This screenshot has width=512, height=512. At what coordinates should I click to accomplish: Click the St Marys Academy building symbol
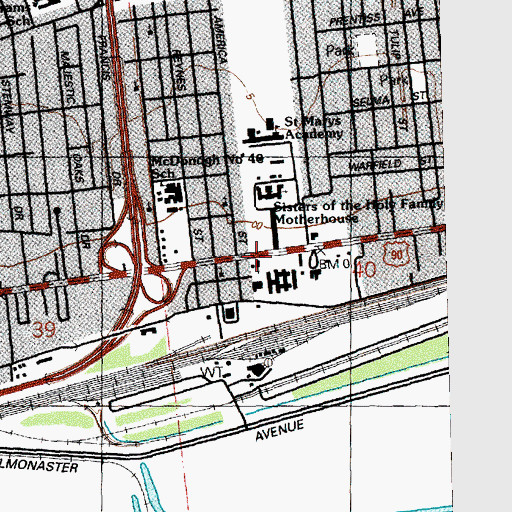pyautogui.click(x=263, y=131)
